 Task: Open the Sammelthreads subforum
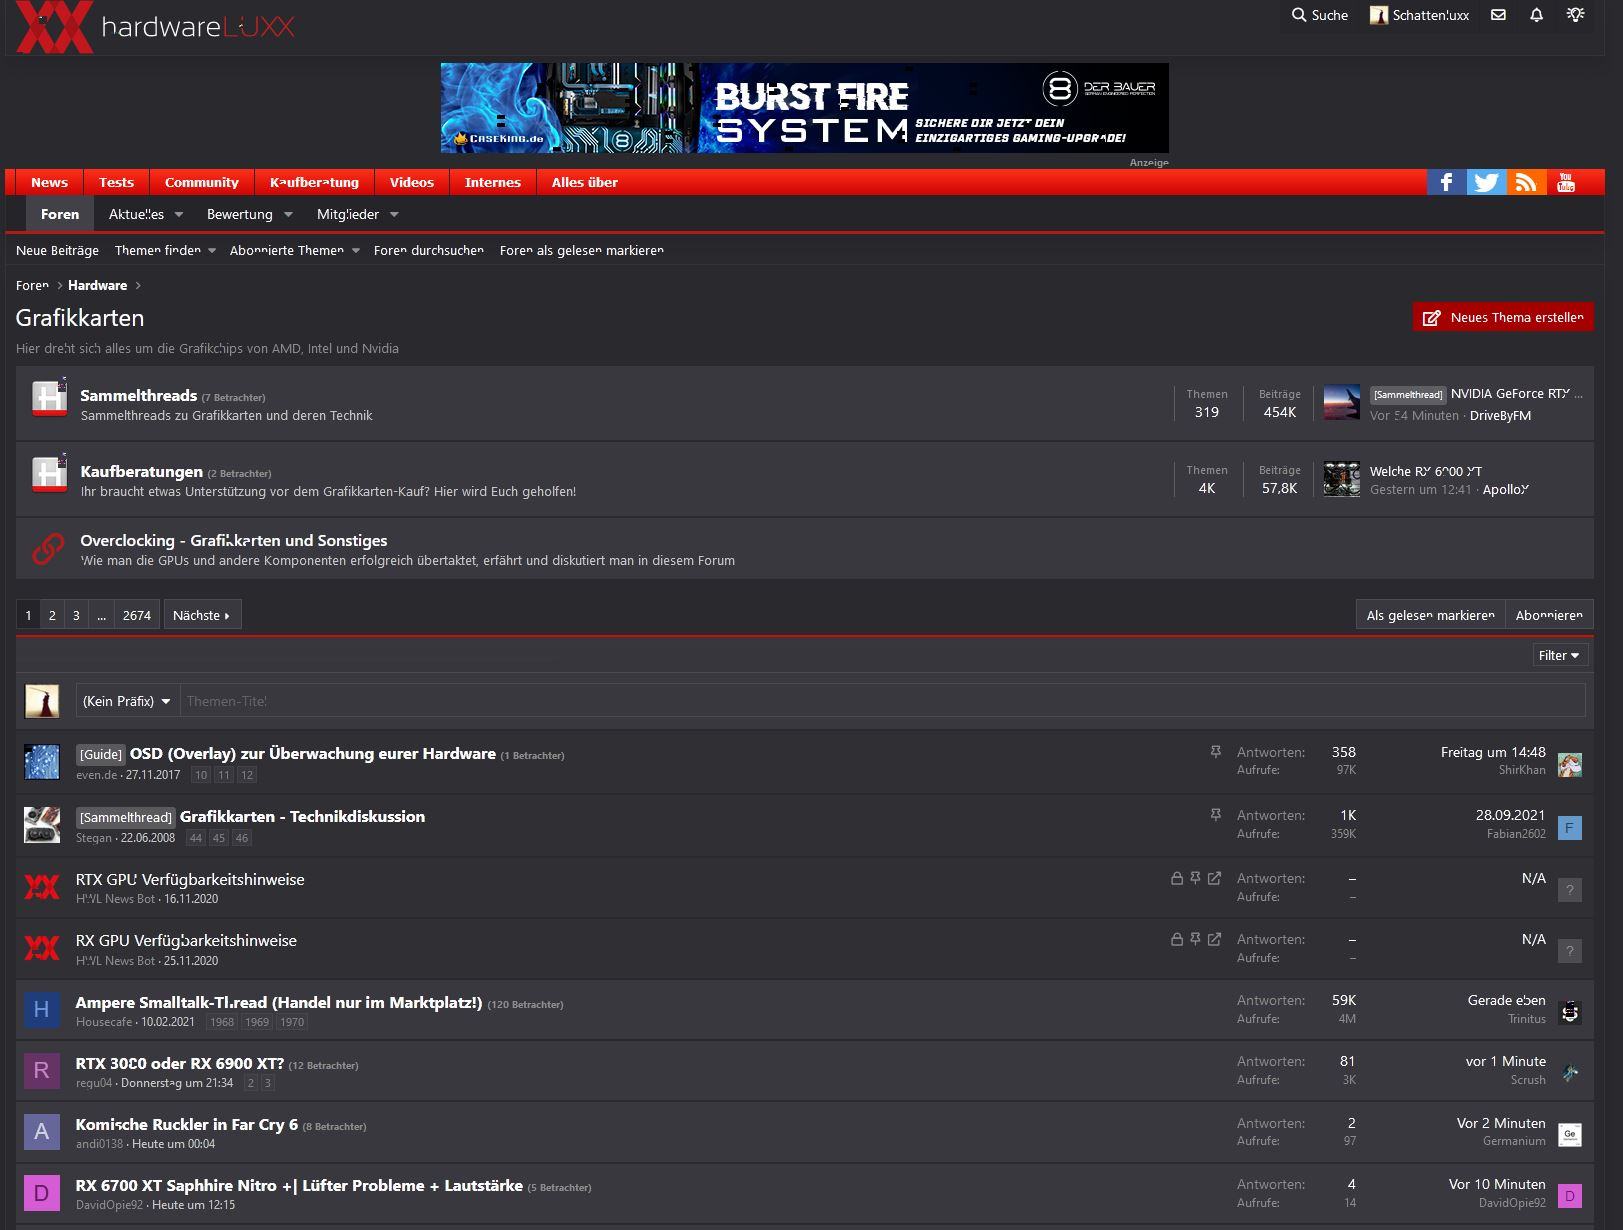(138, 395)
